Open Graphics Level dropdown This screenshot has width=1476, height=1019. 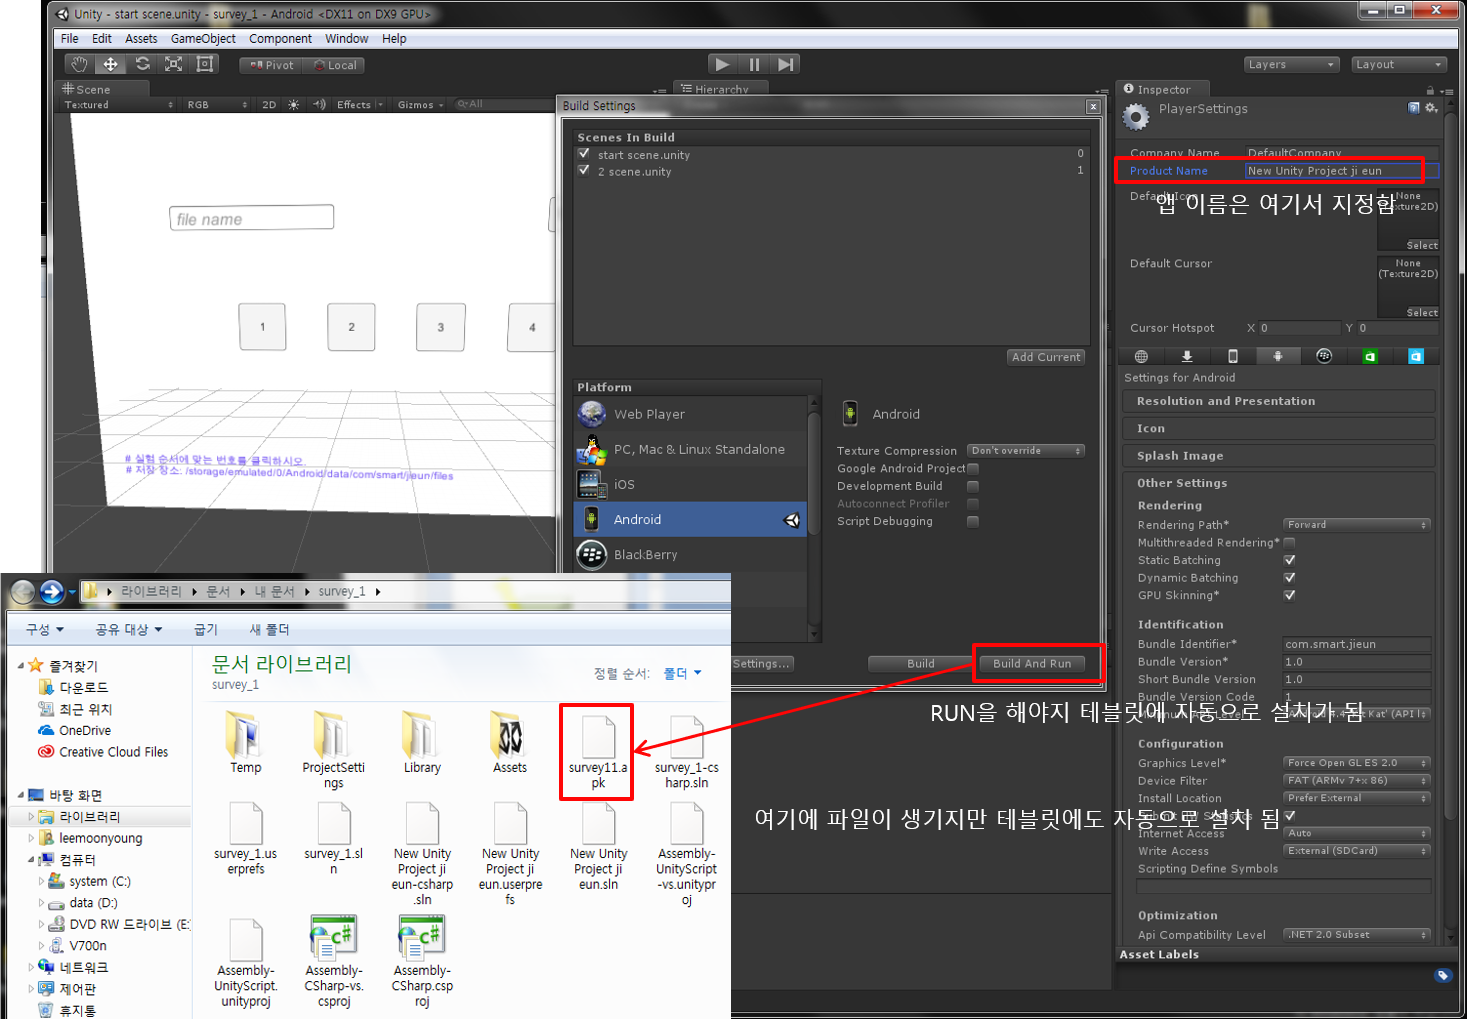(x=1357, y=763)
